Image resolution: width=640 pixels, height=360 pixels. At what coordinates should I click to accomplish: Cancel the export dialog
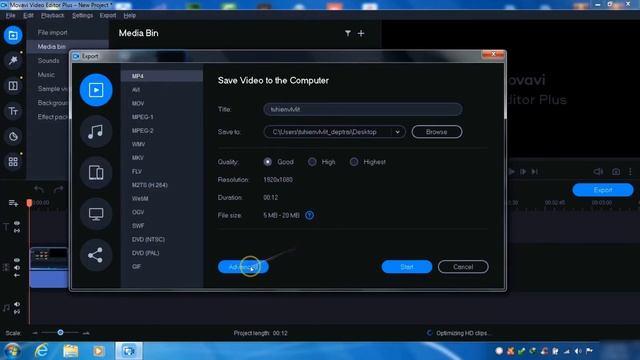click(x=463, y=267)
